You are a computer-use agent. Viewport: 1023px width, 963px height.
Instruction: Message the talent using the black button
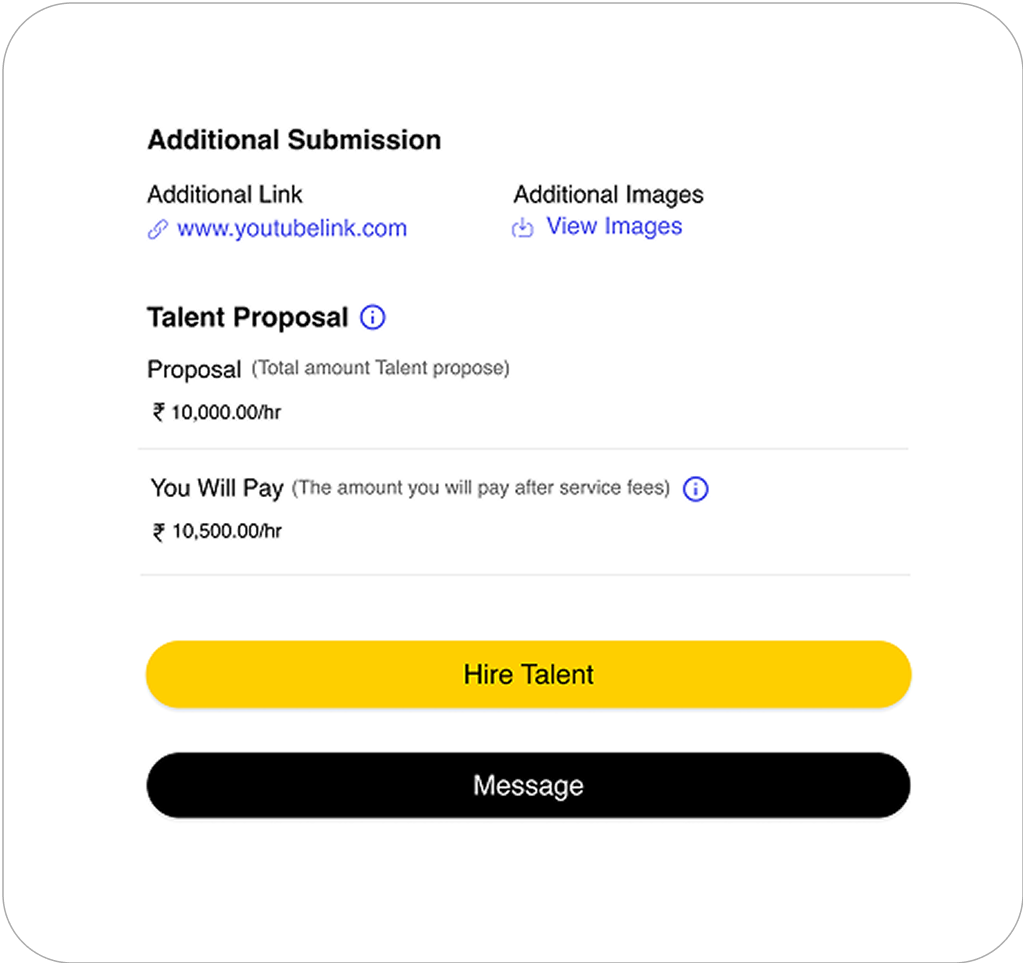(x=528, y=786)
